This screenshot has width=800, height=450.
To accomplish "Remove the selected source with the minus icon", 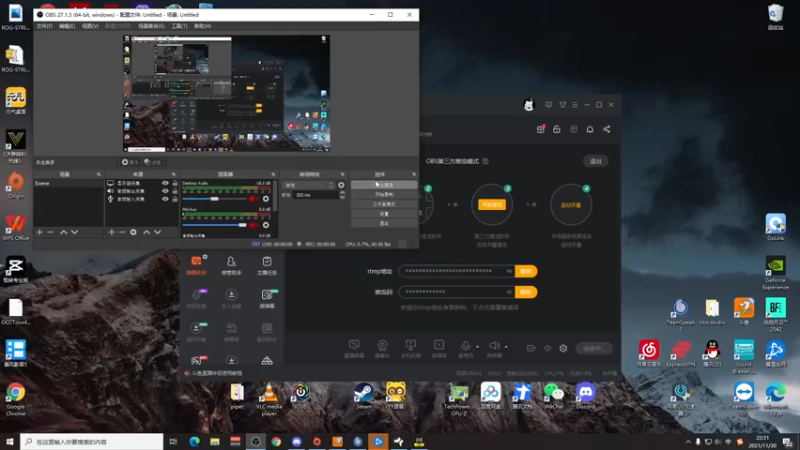I will pos(122,232).
